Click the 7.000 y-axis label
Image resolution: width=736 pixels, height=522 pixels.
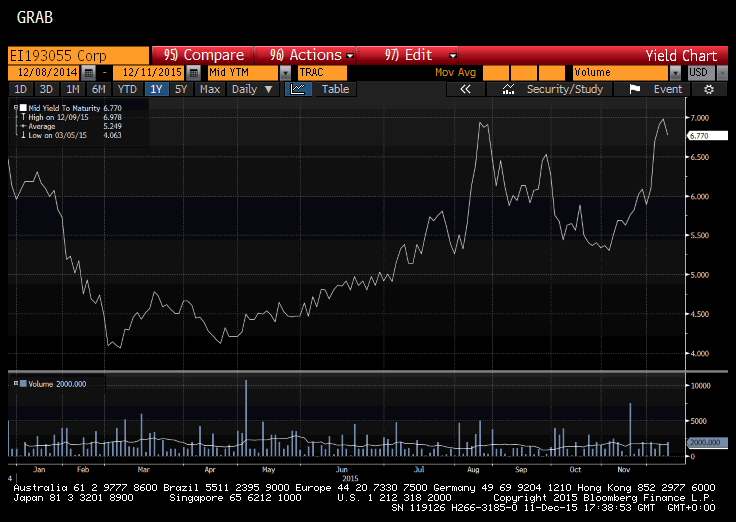click(699, 118)
